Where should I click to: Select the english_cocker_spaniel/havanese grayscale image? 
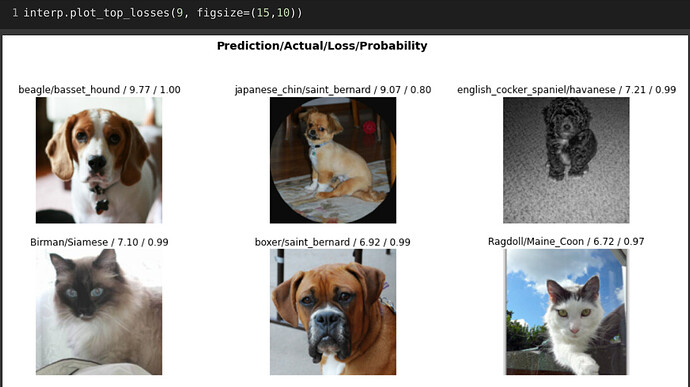tap(566, 160)
